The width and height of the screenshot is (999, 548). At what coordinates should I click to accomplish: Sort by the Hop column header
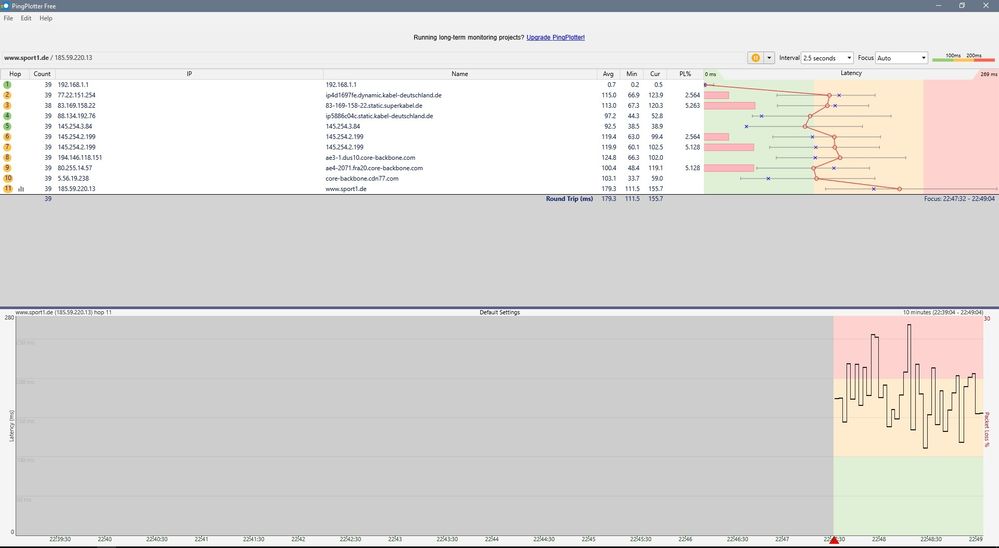[15, 74]
